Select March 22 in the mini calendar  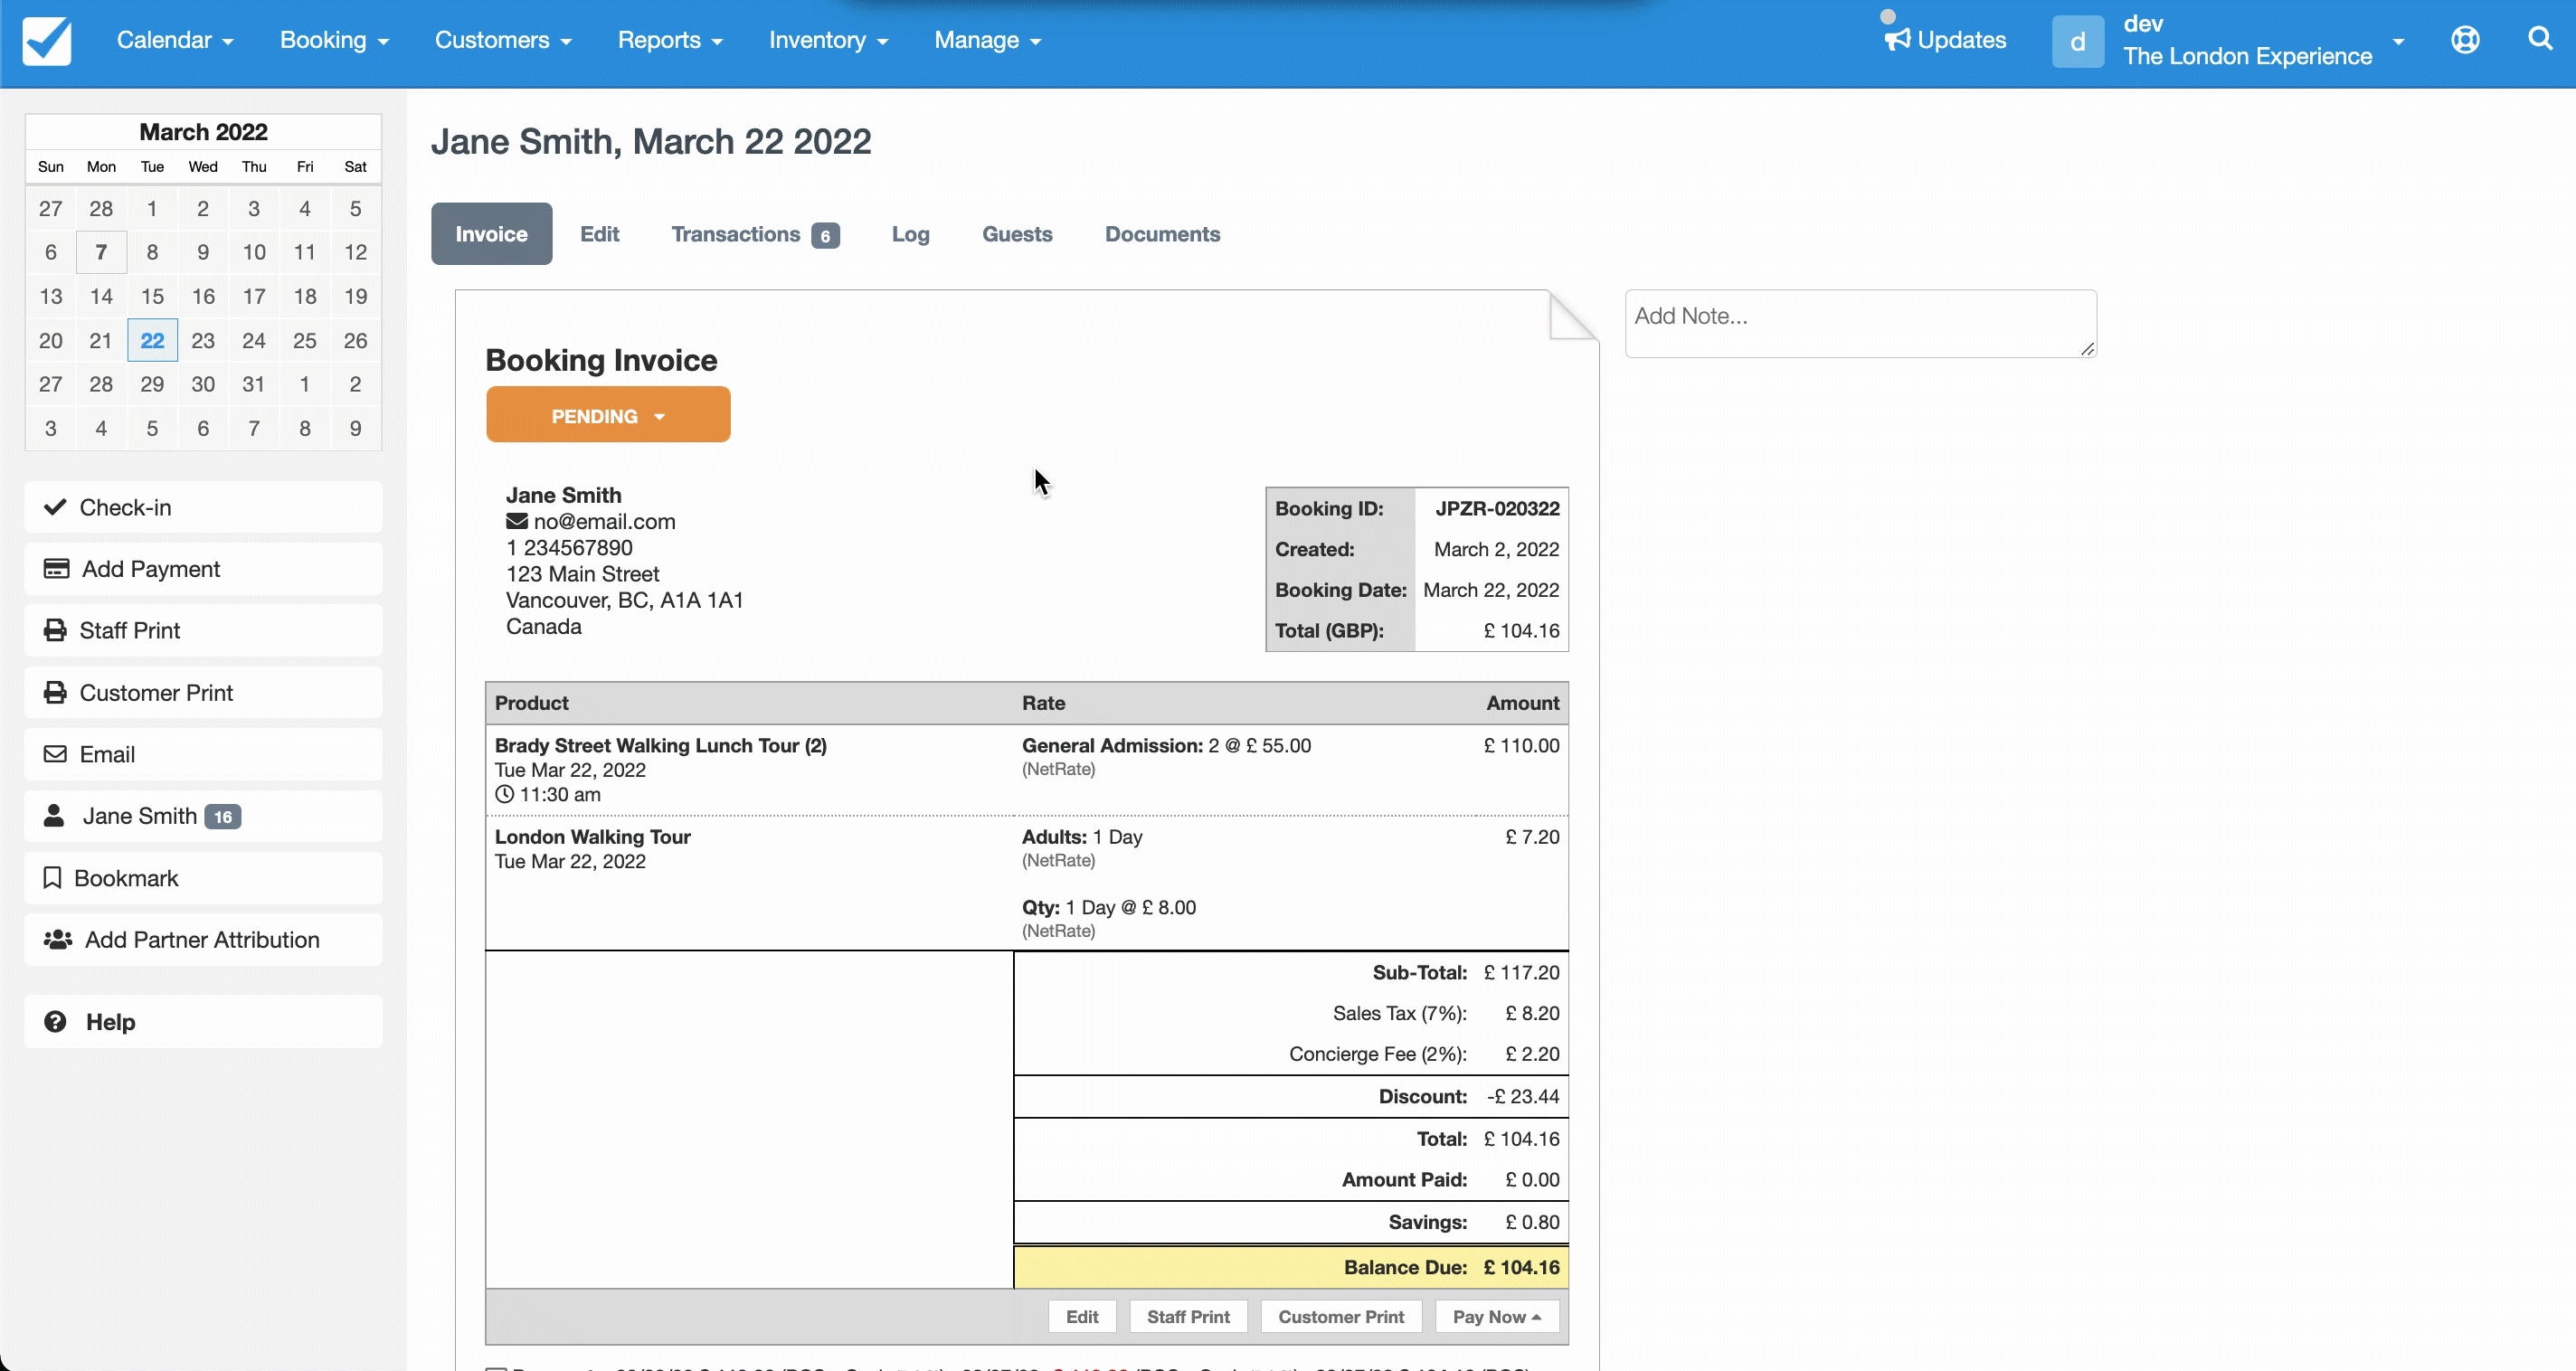click(x=152, y=340)
